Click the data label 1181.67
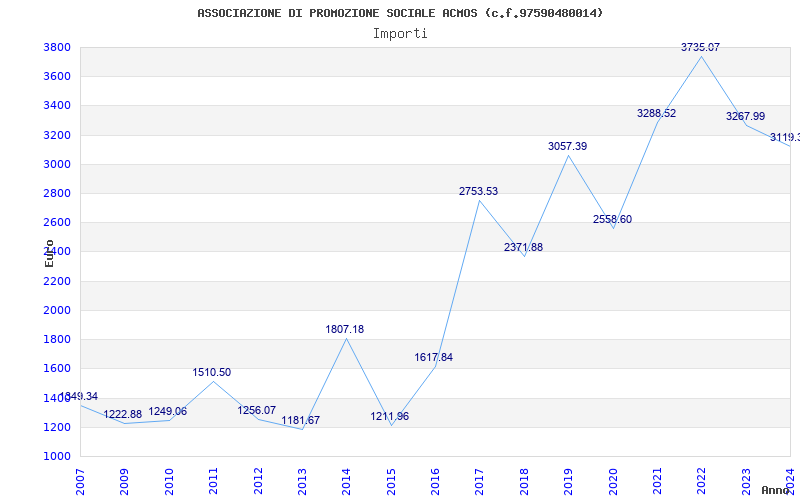This screenshot has height=500, width=800. pos(301,421)
